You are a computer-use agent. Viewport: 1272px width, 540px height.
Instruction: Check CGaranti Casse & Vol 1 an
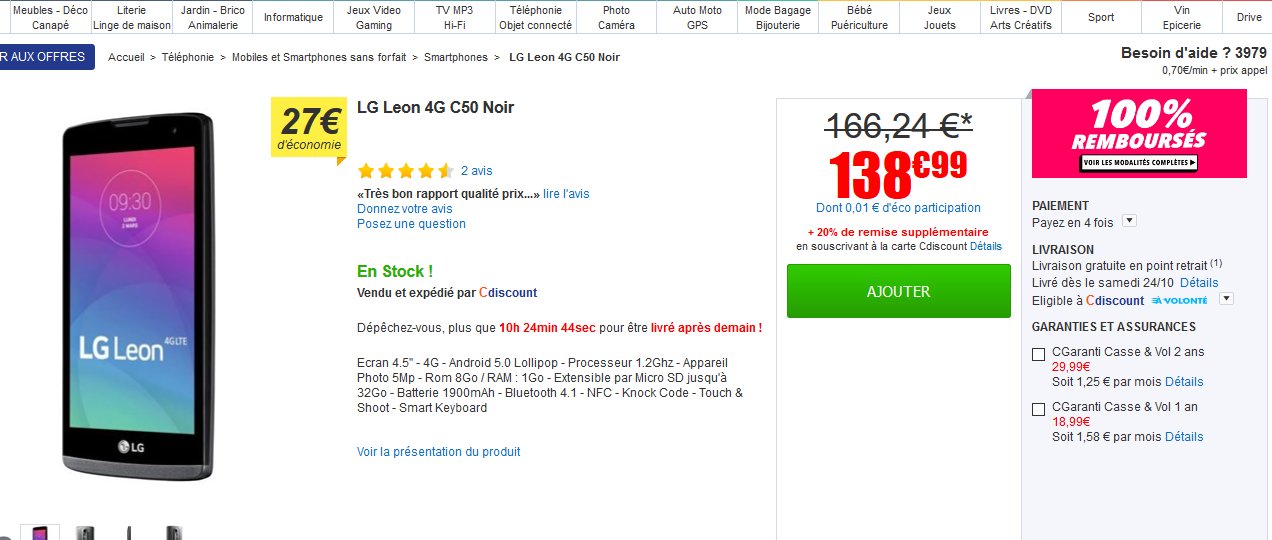1038,409
